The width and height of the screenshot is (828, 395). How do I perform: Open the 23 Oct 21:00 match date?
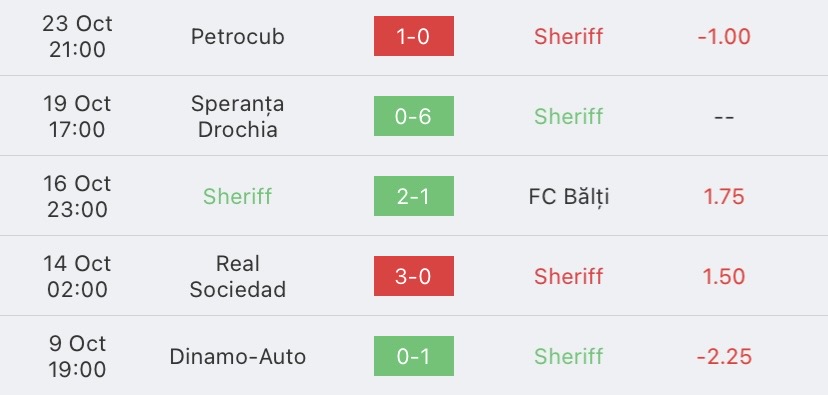click(x=77, y=36)
